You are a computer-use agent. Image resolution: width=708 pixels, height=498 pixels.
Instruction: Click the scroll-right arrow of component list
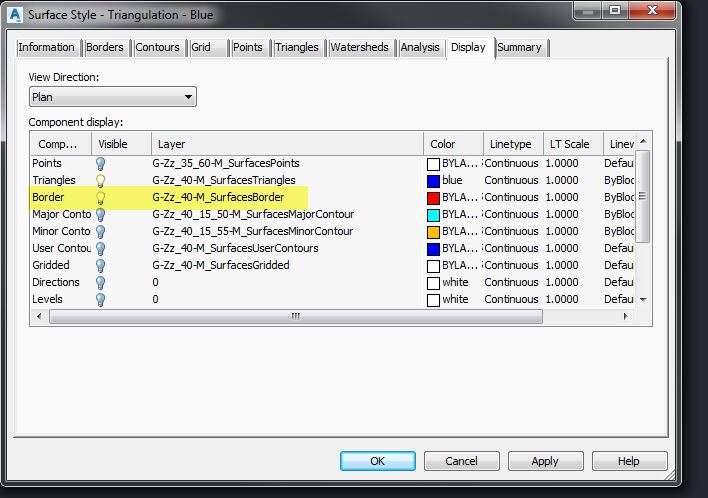point(625,316)
